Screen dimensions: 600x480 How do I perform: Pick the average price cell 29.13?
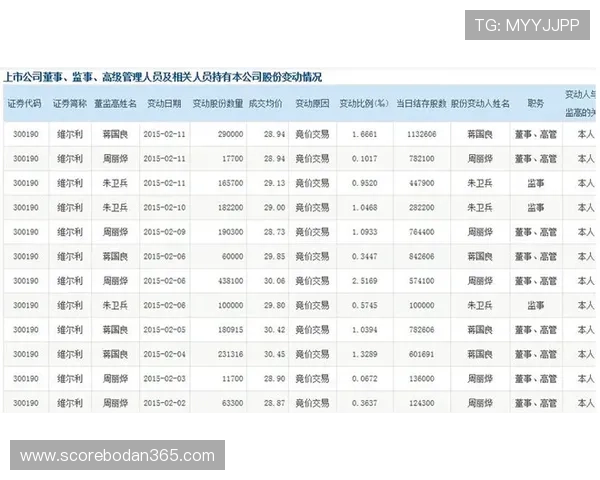pos(274,183)
